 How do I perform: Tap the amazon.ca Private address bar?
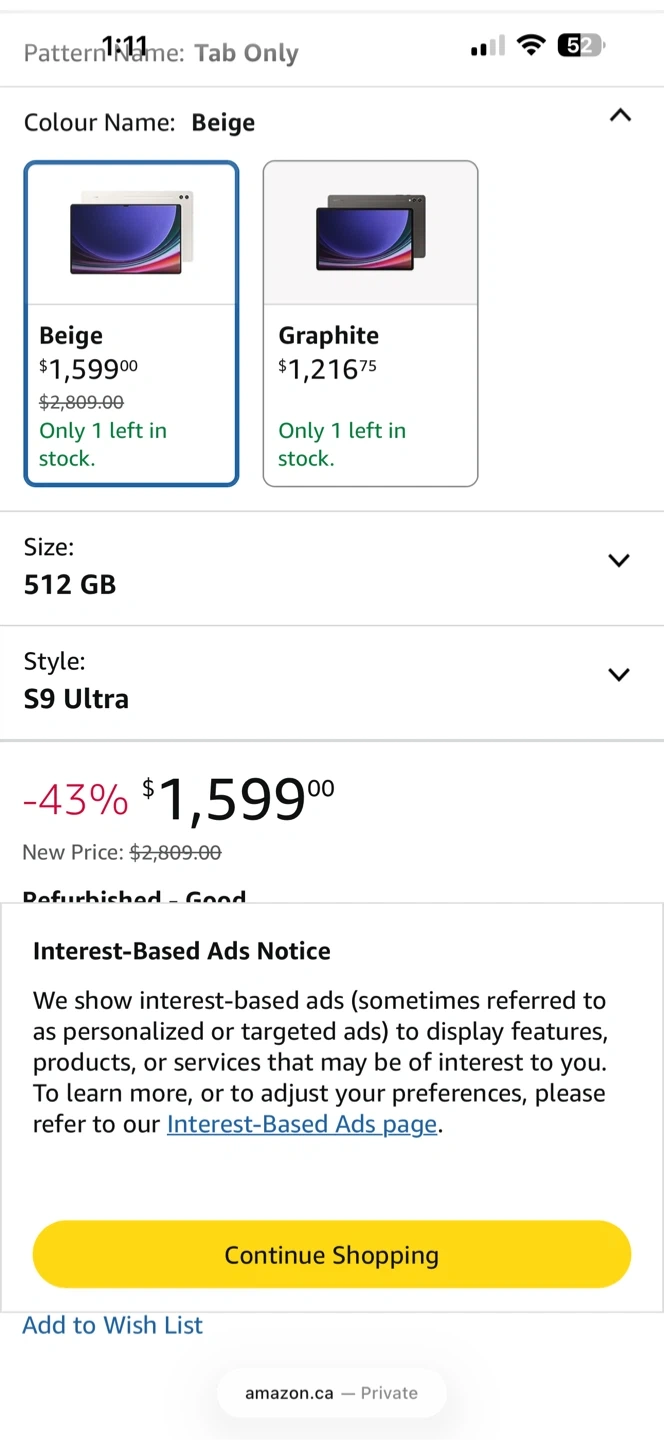331,1393
